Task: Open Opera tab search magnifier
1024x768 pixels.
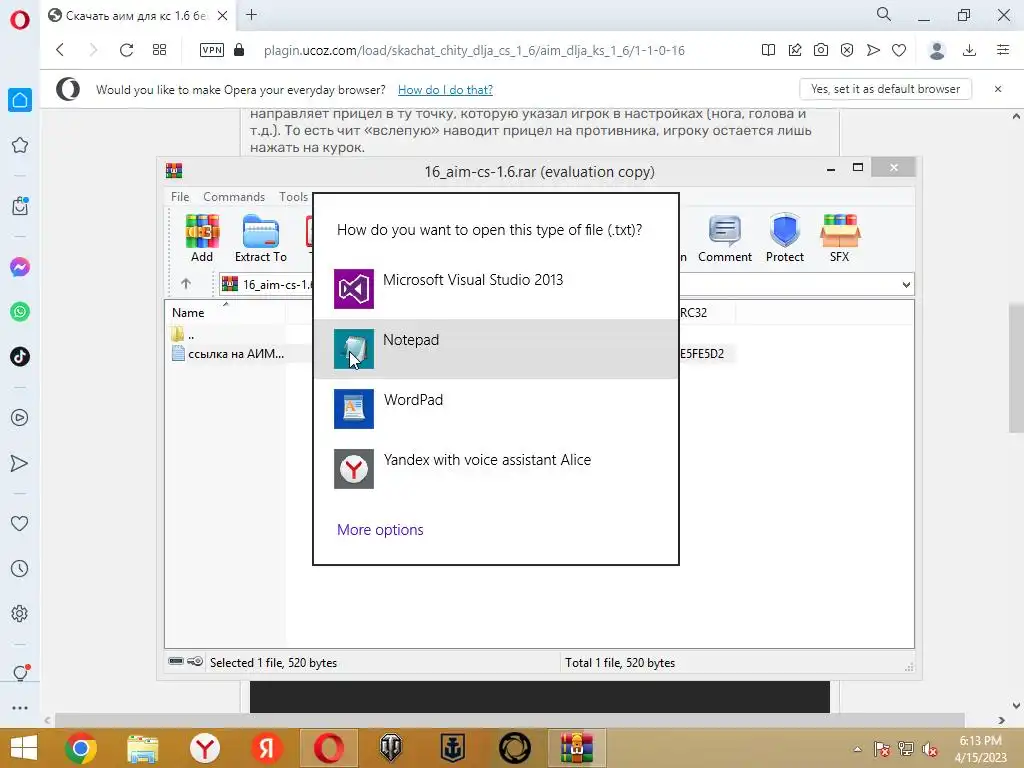Action: coord(884,14)
